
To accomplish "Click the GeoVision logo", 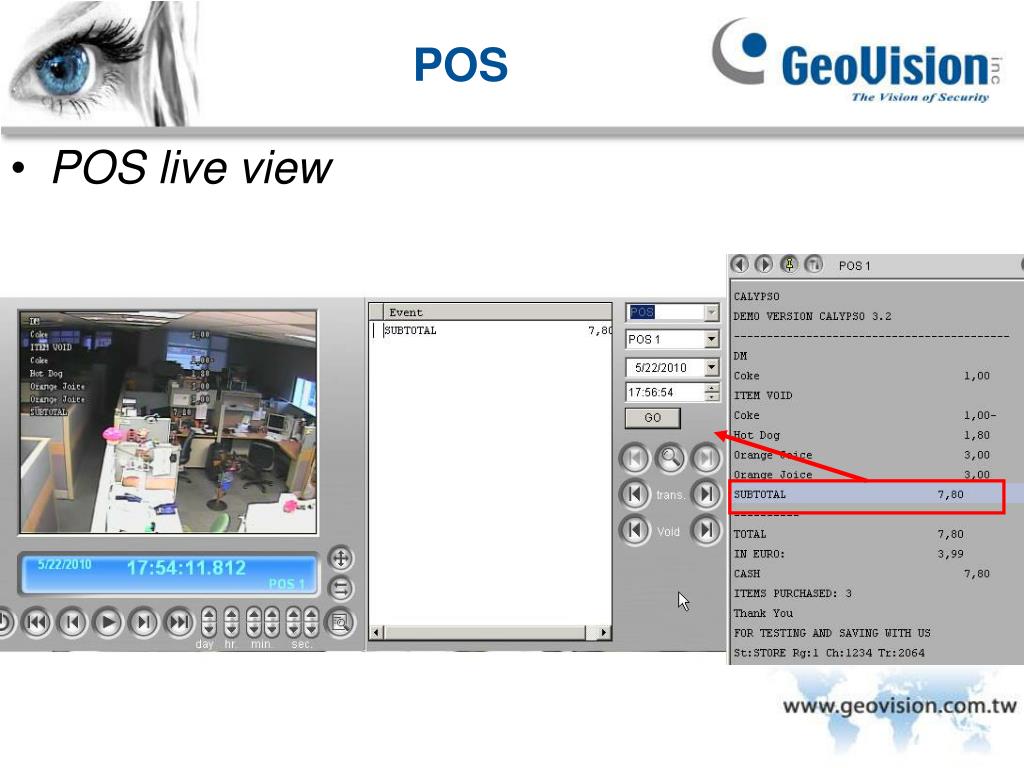I will coord(857,61).
